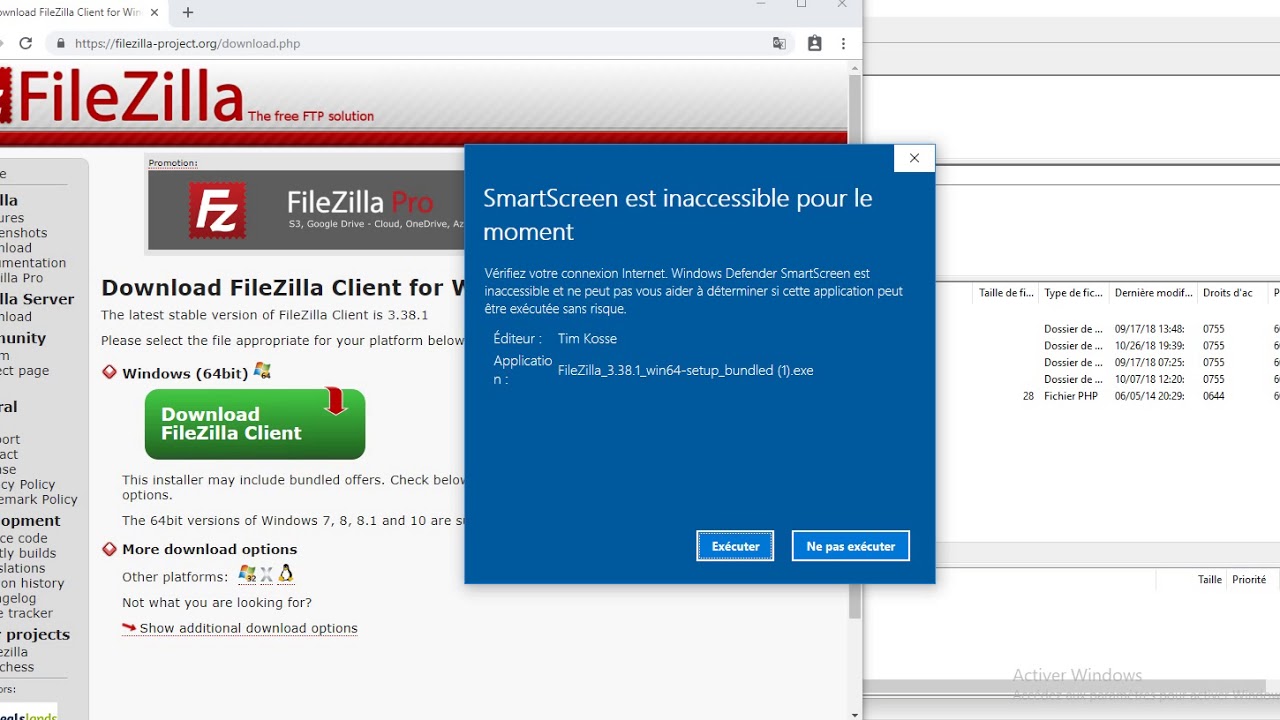Open the Chrome profile account icon
Screen dimensions: 1280x720
(815, 43)
